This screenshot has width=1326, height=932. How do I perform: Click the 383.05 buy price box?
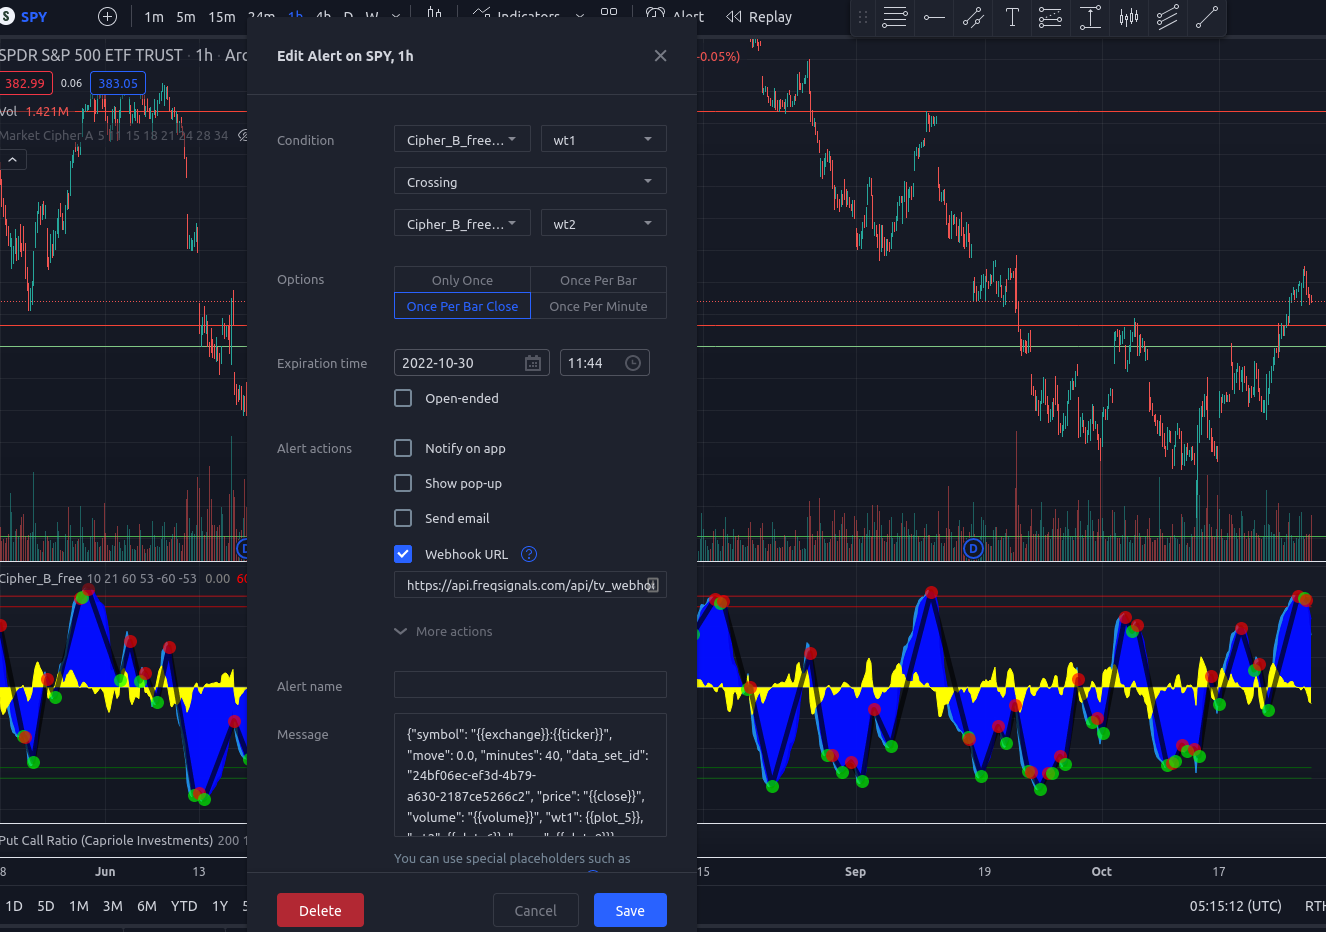click(x=118, y=83)
